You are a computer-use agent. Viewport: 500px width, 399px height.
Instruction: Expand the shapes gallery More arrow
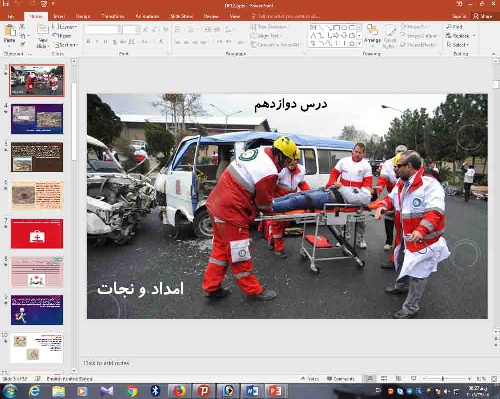[x=359, y=43]
